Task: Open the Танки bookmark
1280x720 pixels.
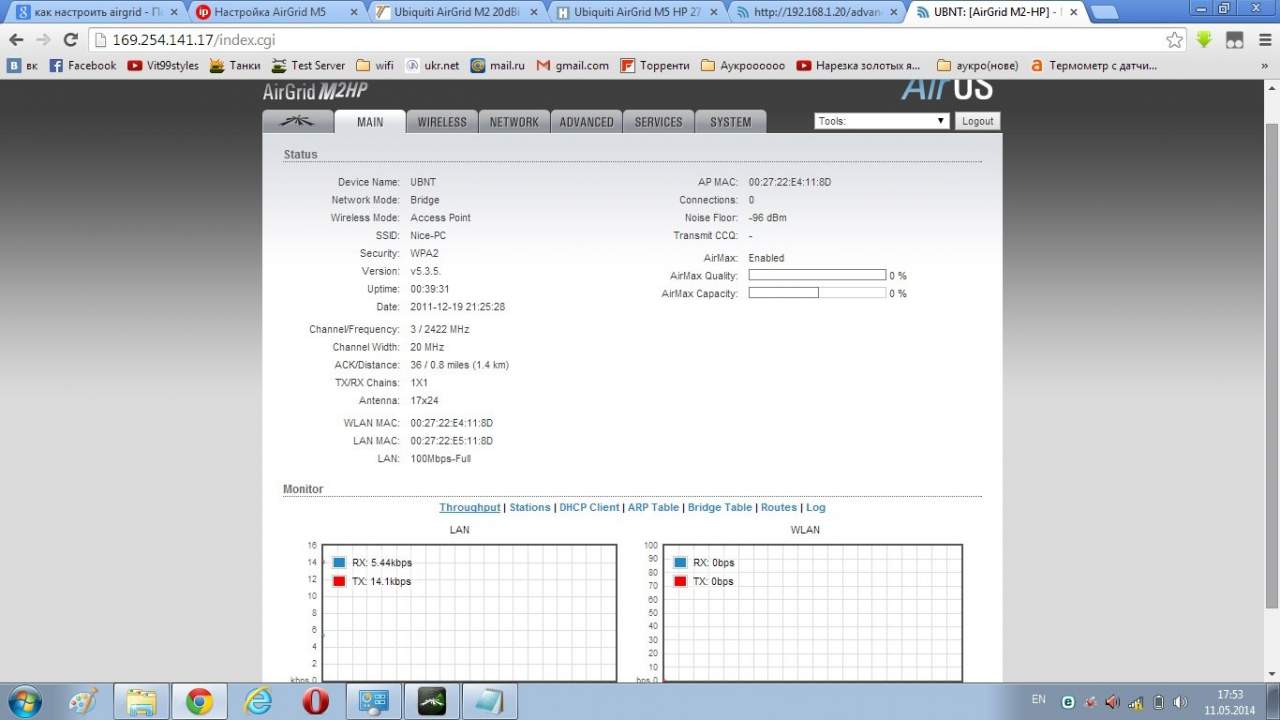Action: pos(235,66)
